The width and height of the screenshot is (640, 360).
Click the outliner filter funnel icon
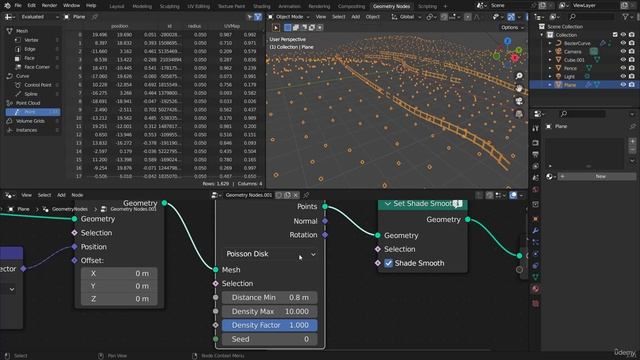pyautogui.click(x=625, y=17)
